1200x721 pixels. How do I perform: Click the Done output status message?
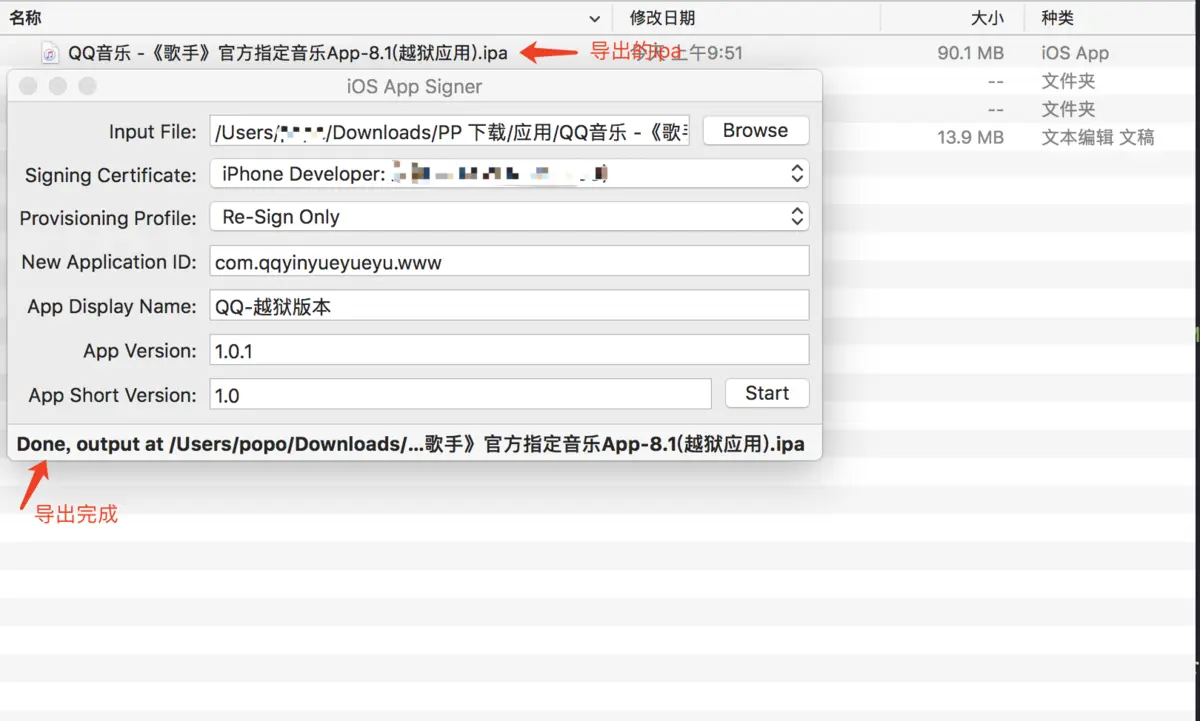point(411,444)
